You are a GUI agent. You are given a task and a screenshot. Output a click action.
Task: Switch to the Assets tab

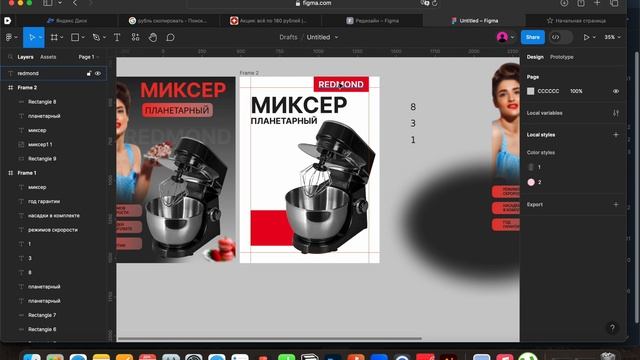click(48, 57)
